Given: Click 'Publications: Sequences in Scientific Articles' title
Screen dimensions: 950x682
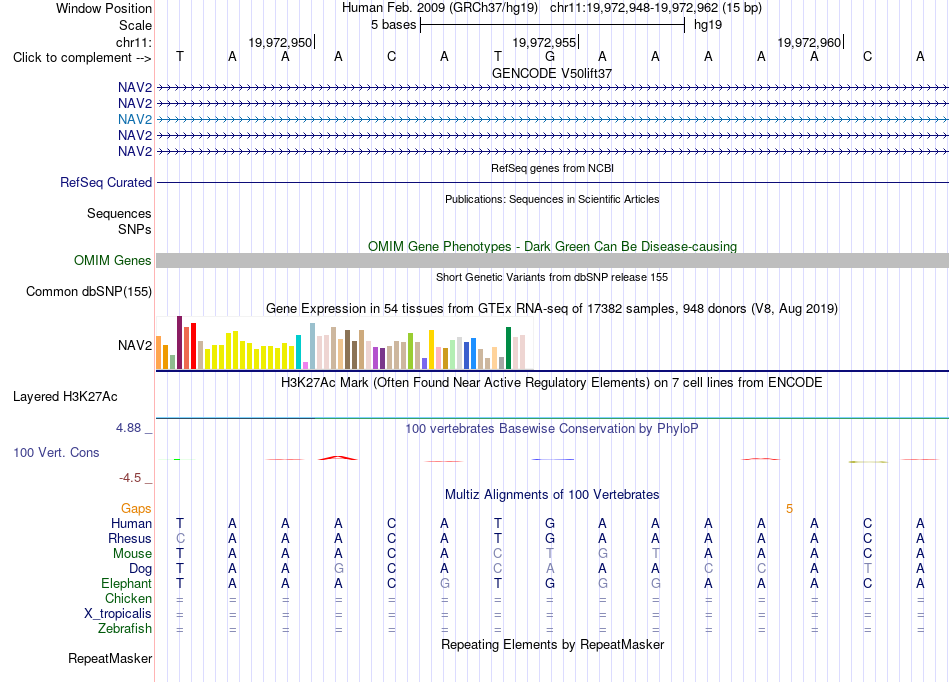Looking at the screenshot, I should click(552, 199).
